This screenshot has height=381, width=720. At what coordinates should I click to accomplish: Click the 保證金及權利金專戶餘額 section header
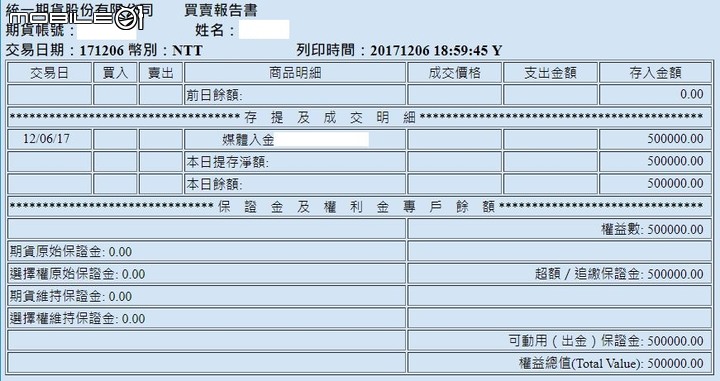point(356,207)
